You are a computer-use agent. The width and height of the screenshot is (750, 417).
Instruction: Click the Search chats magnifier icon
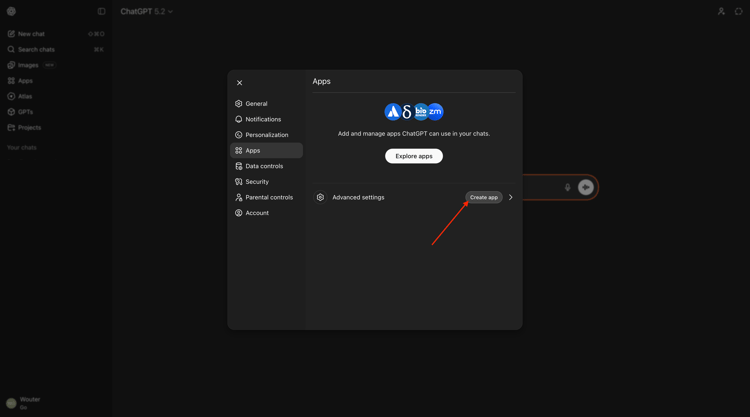[11, 49]
